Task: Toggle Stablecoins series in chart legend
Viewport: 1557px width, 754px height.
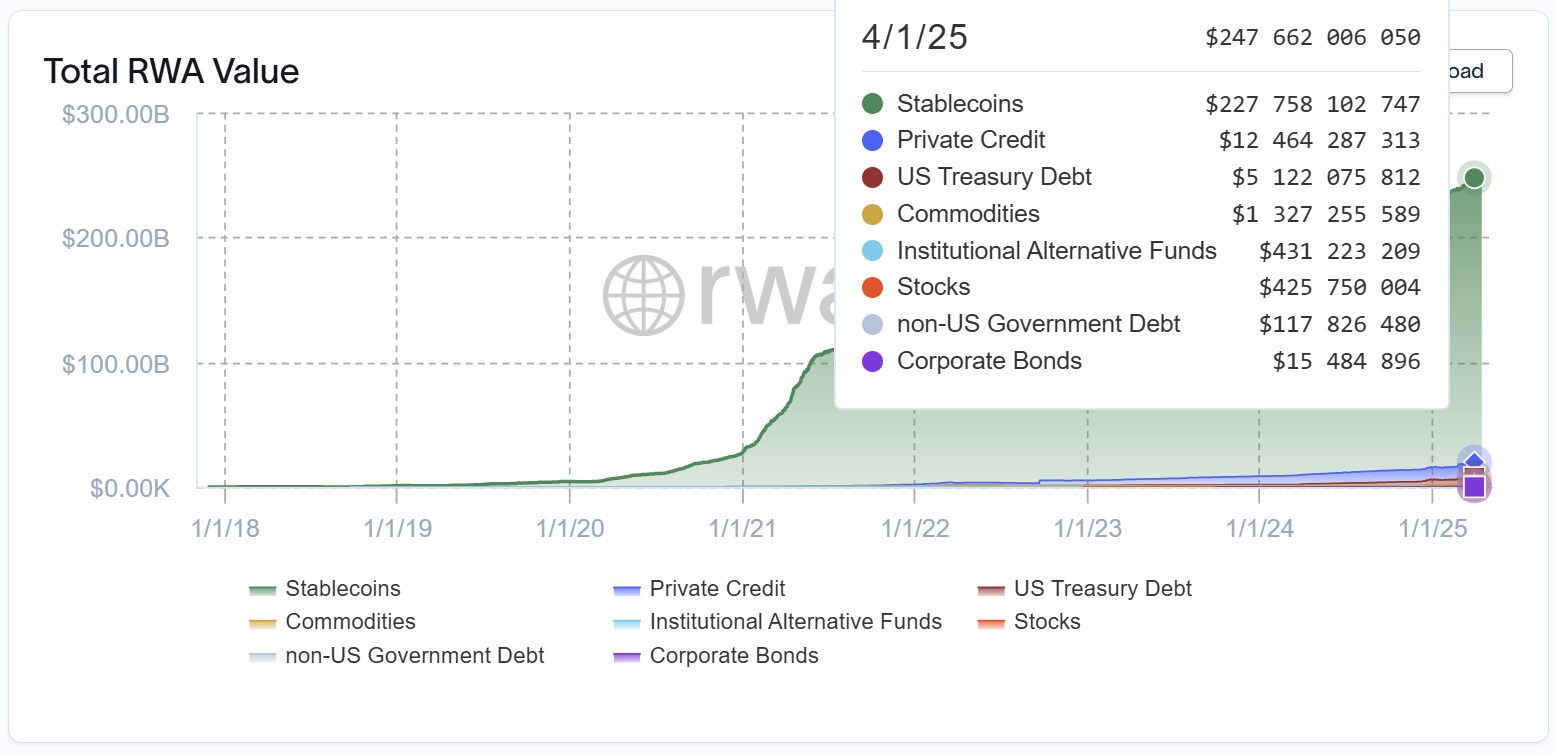Action: click(x=325, y=589)
